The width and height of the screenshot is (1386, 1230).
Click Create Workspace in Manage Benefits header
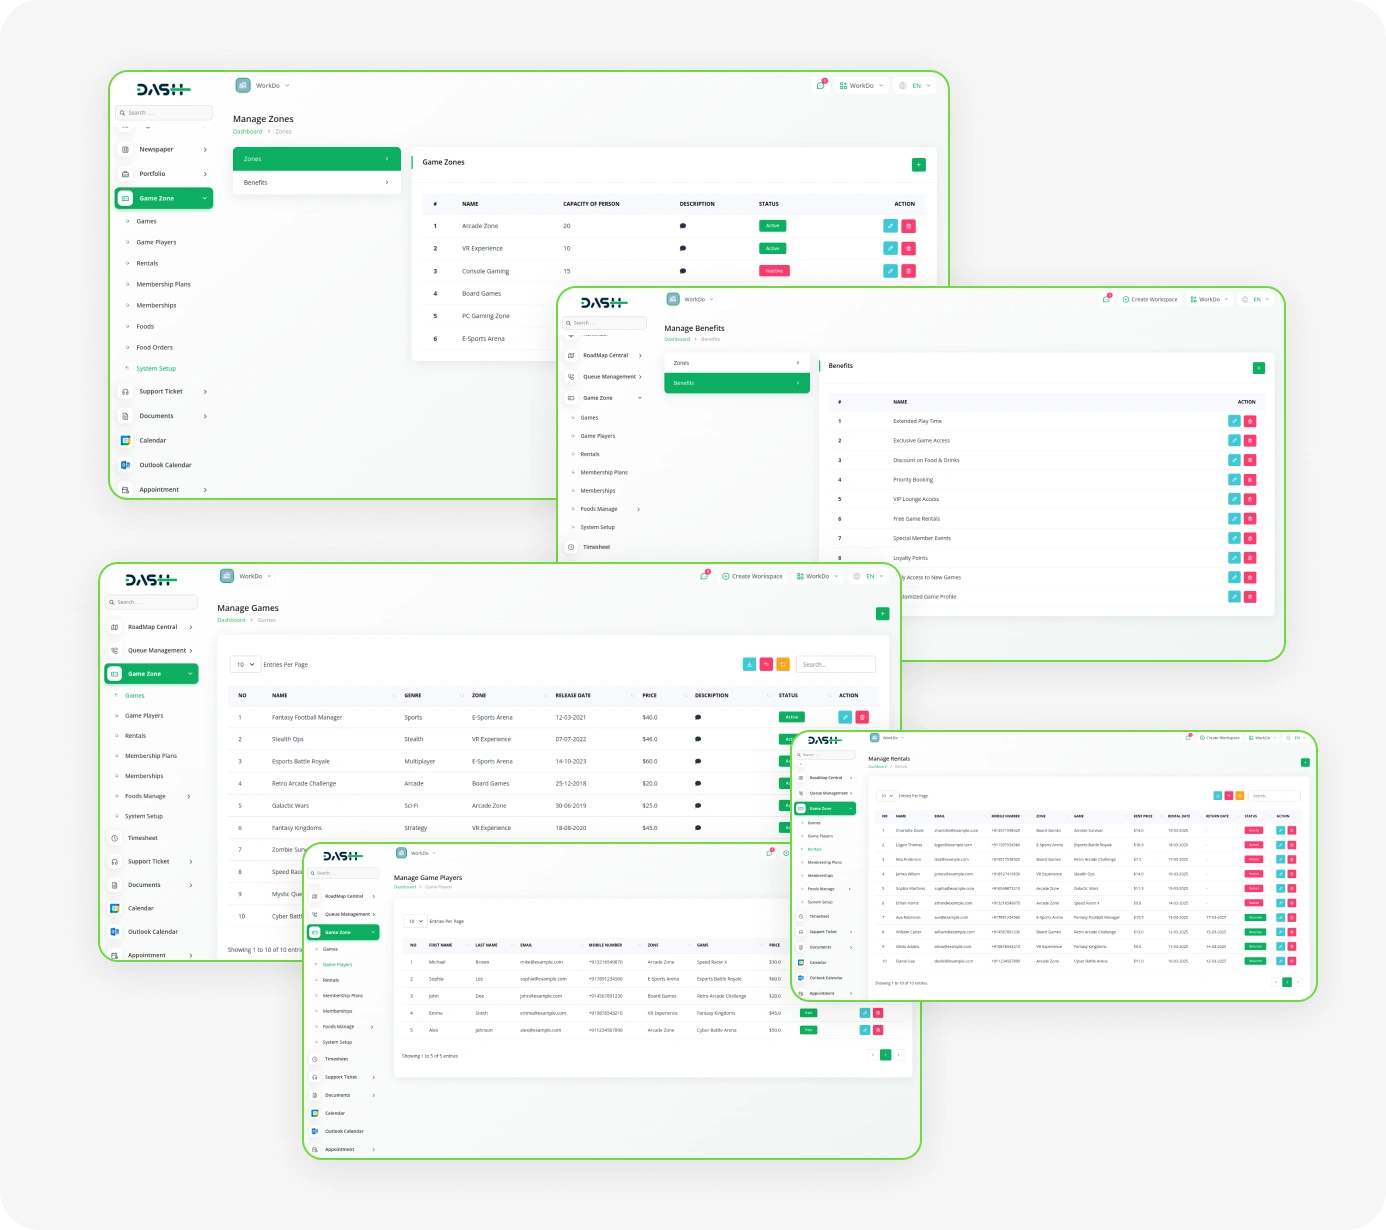click(1150, 299)
